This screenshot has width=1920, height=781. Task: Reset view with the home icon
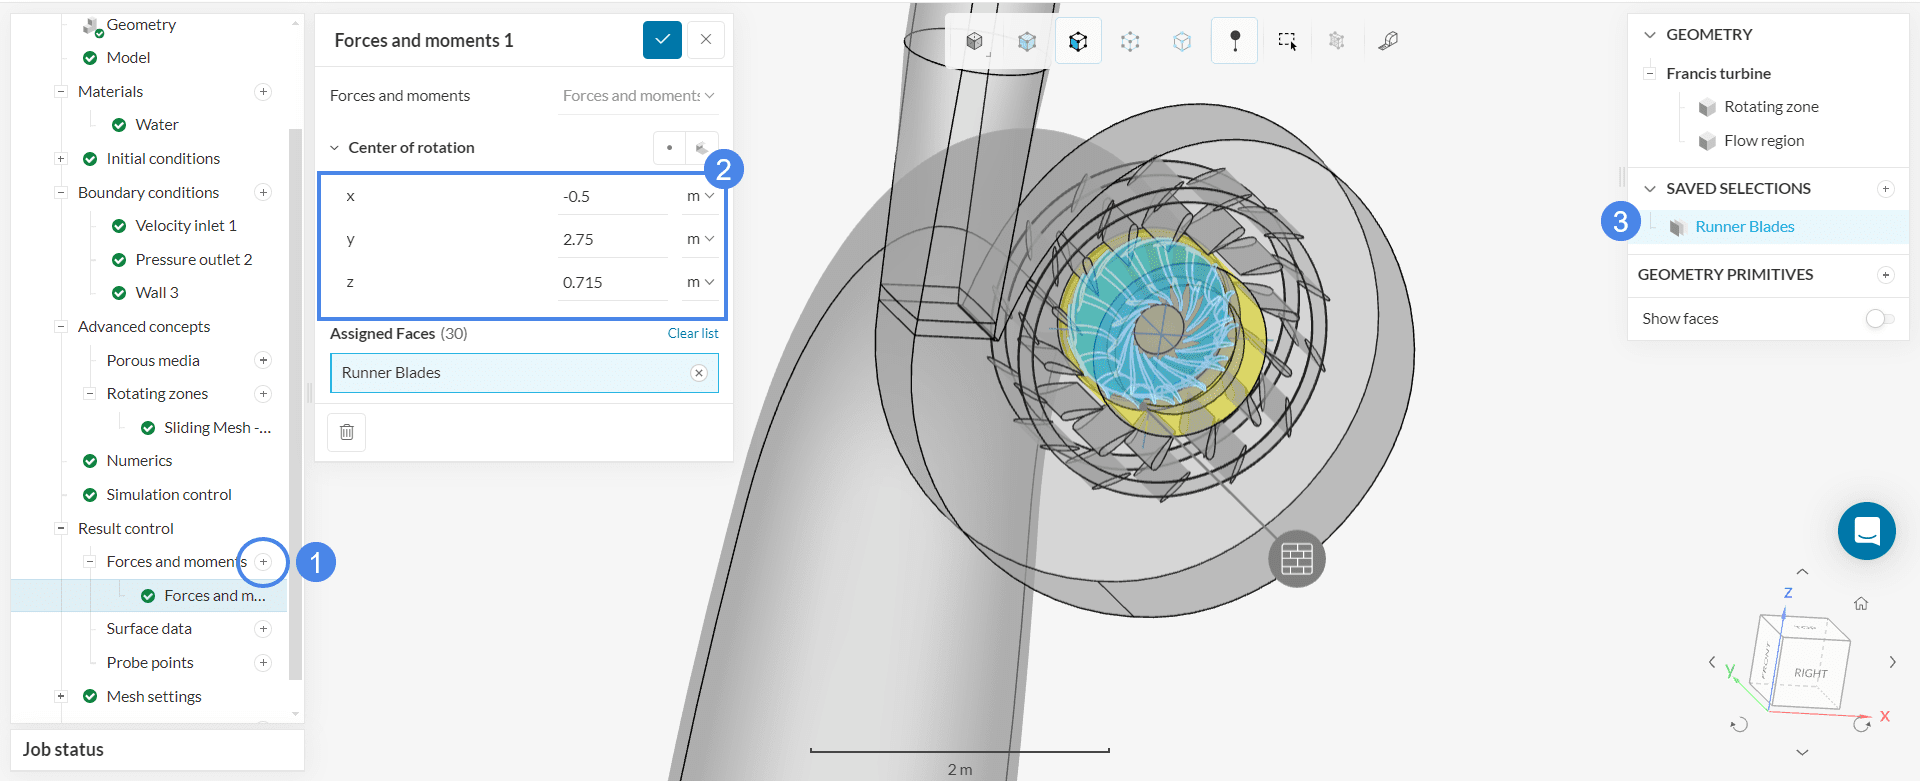pyautogui.click(x=1860, y=603)
